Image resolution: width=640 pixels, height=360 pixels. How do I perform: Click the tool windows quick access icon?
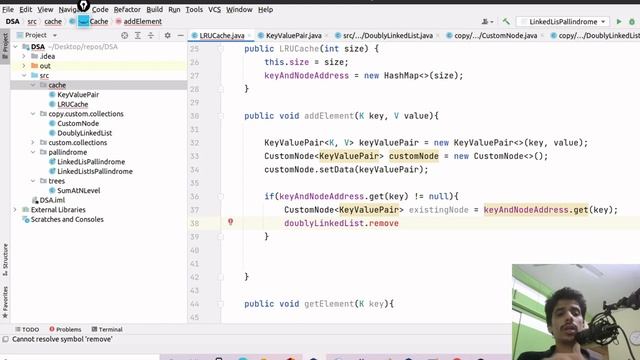pyautogui.click(x=5, y=339)
